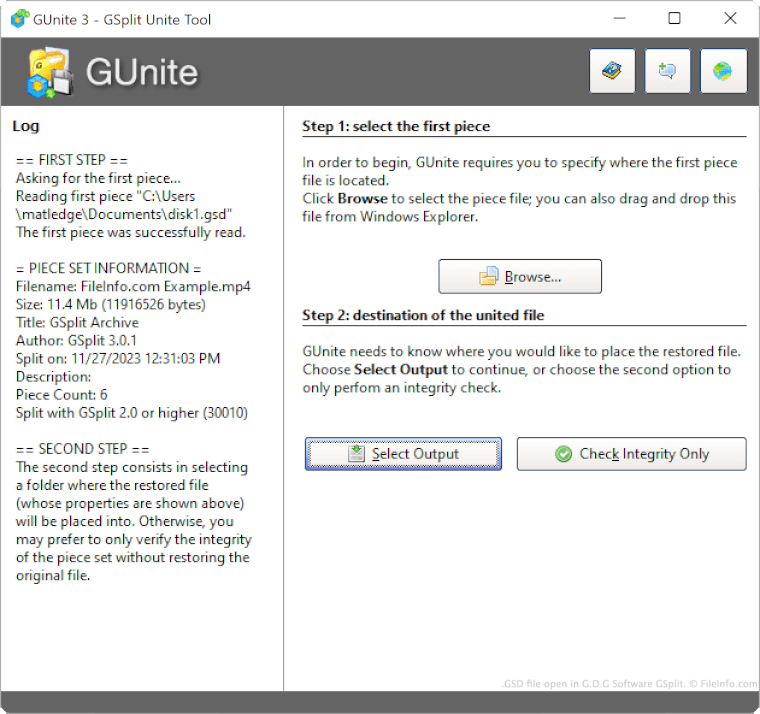Viewport: 760px width, 714px height.
Task: Open the help book icon button
Action: [x=612, y=71]
